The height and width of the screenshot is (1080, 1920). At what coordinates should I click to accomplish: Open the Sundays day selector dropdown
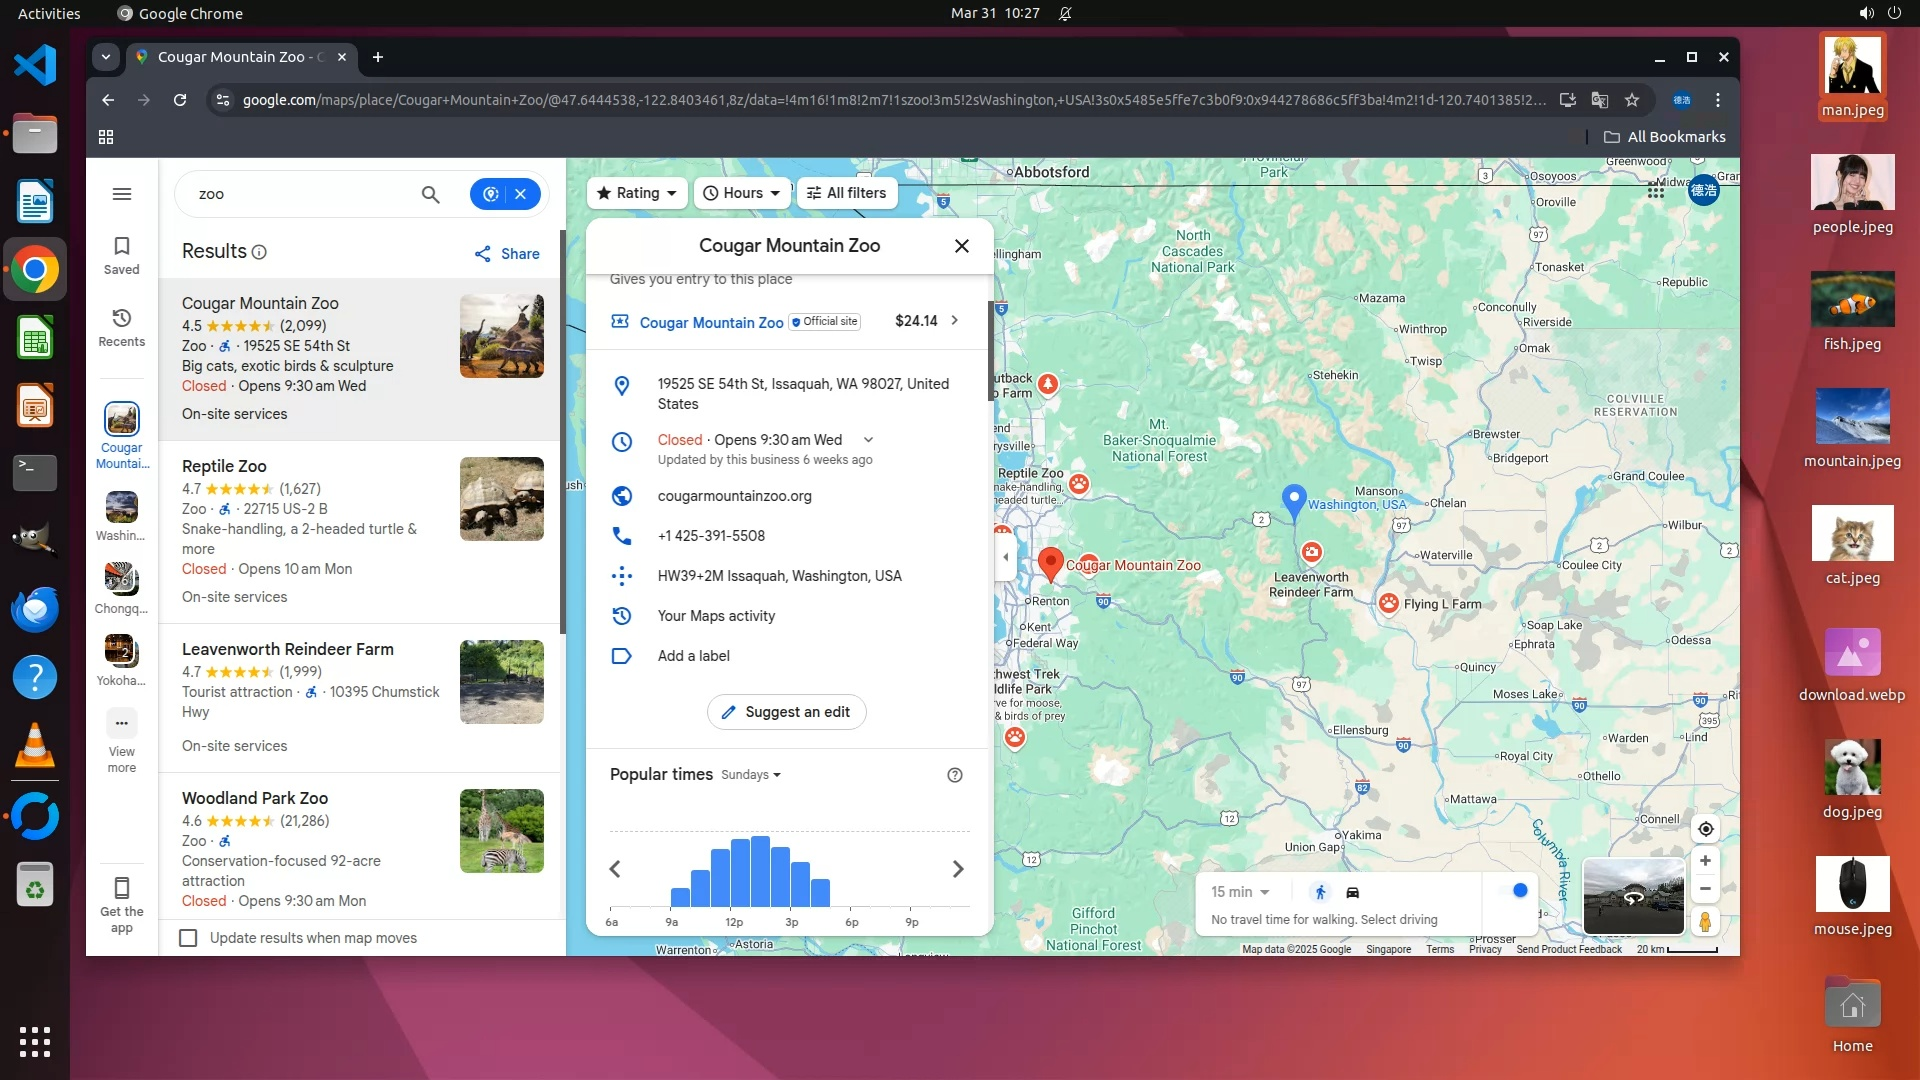coord(750,775)
